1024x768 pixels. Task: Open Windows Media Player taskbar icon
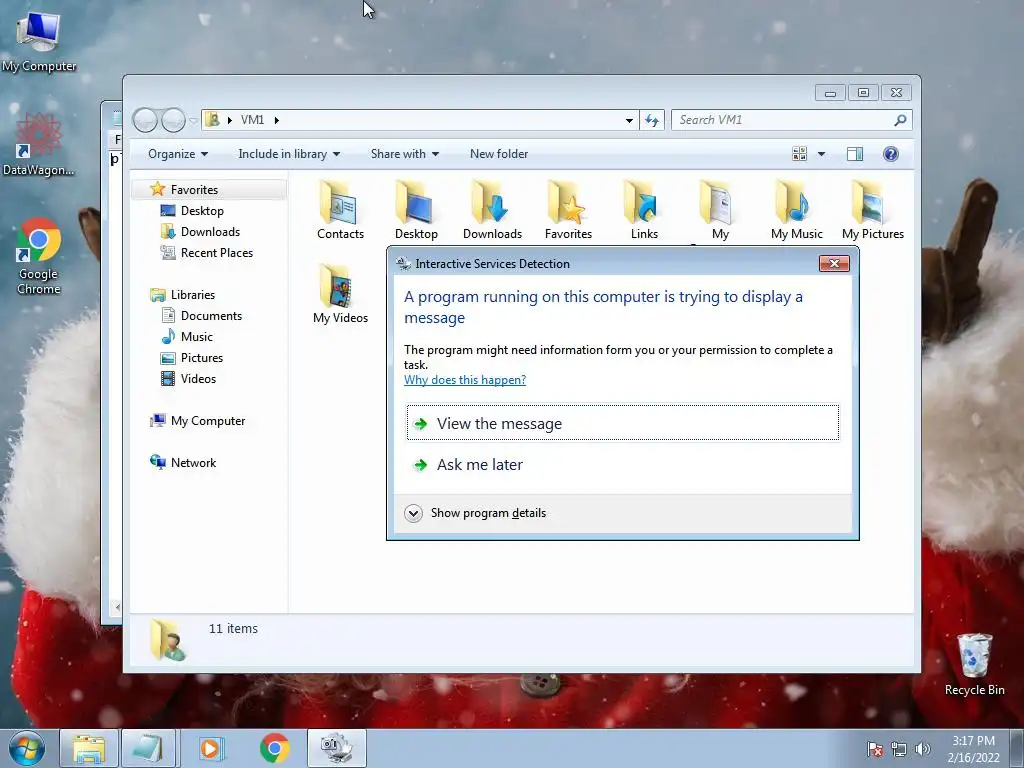pyautogui.click(x=211, y=748)
